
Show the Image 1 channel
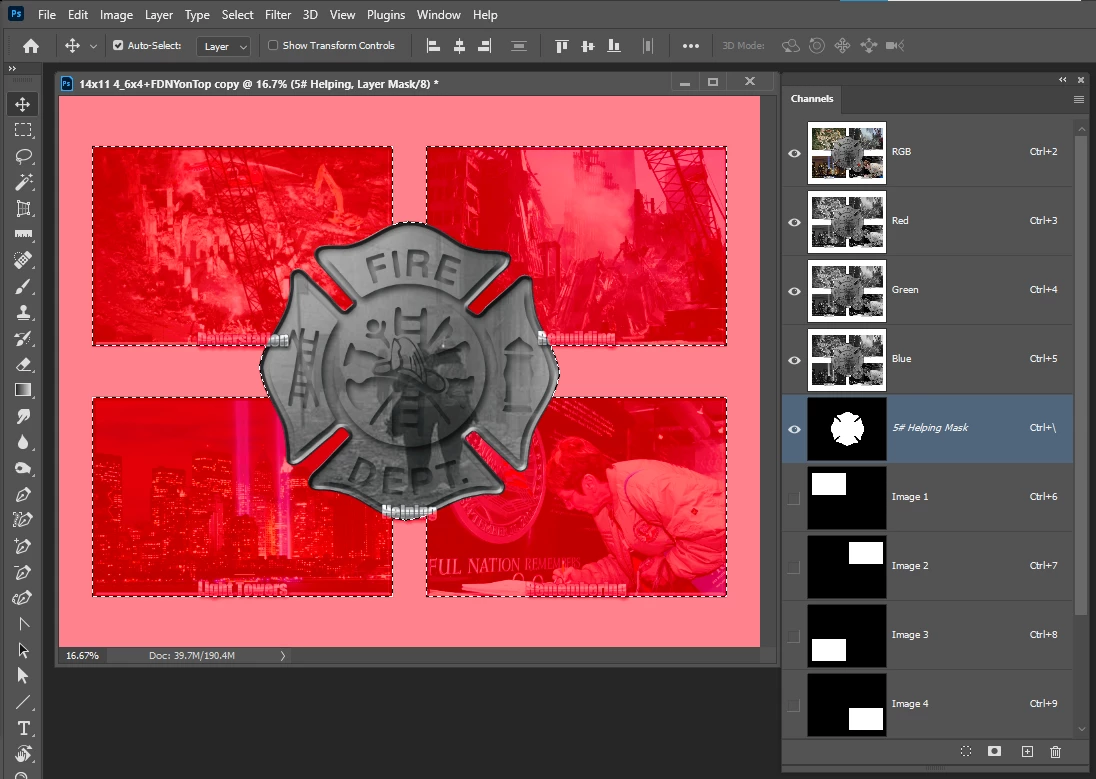pos(794,499)
